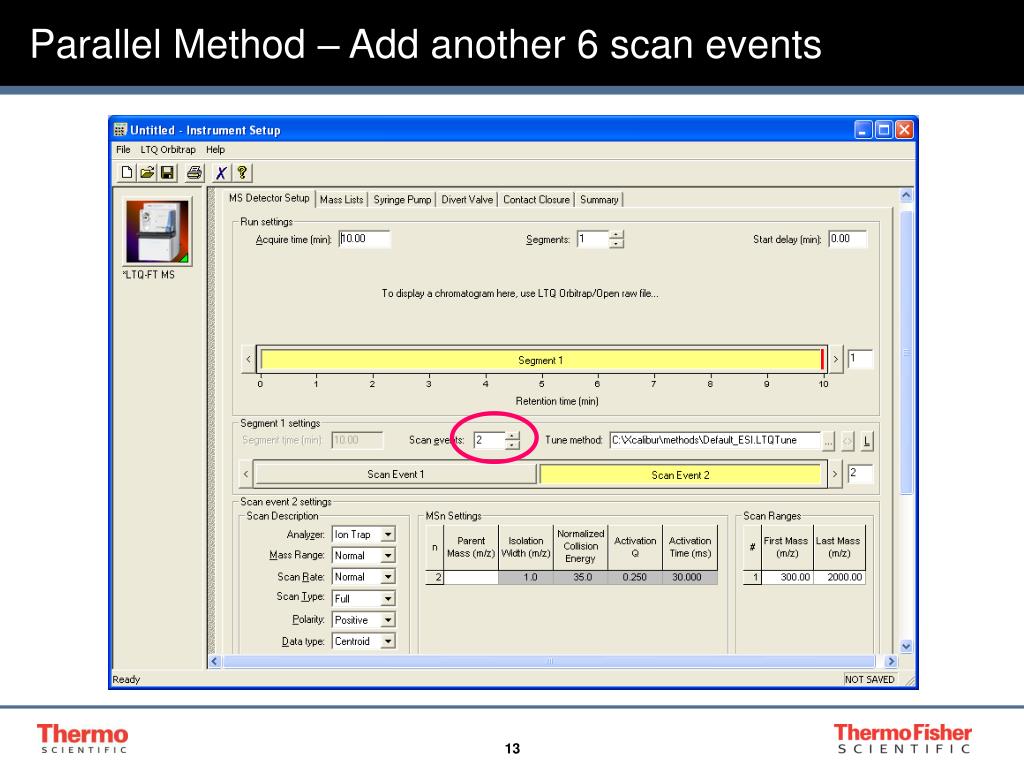Click the horizontal scrollbar right arrow
This screenshot has width=1024, height=768.
tap(891, 662)
